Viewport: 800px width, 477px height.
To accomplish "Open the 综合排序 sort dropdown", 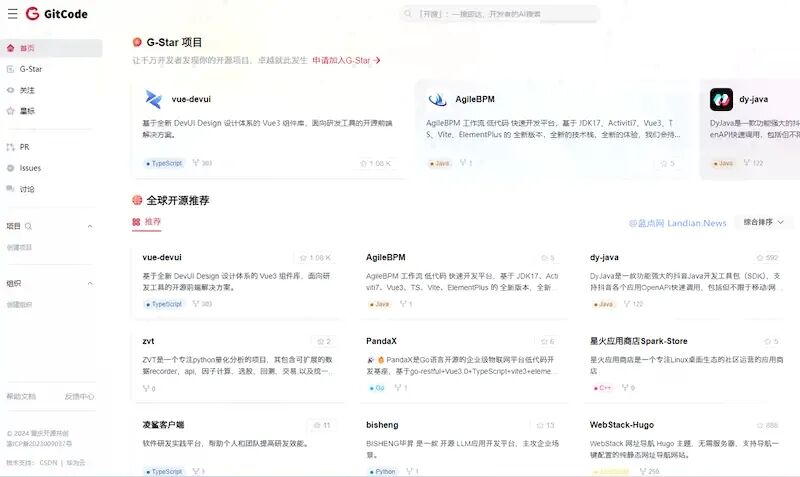I will point(763,222).
